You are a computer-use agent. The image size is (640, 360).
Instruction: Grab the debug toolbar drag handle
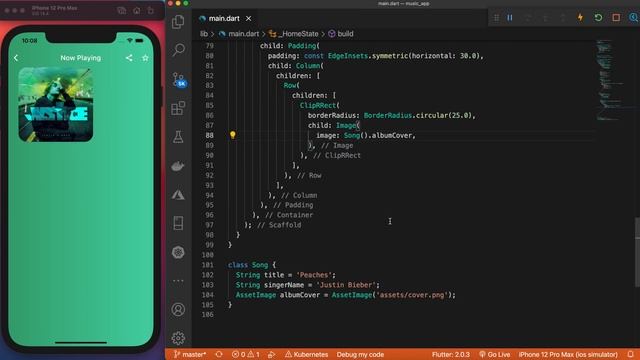click(496, 18)
